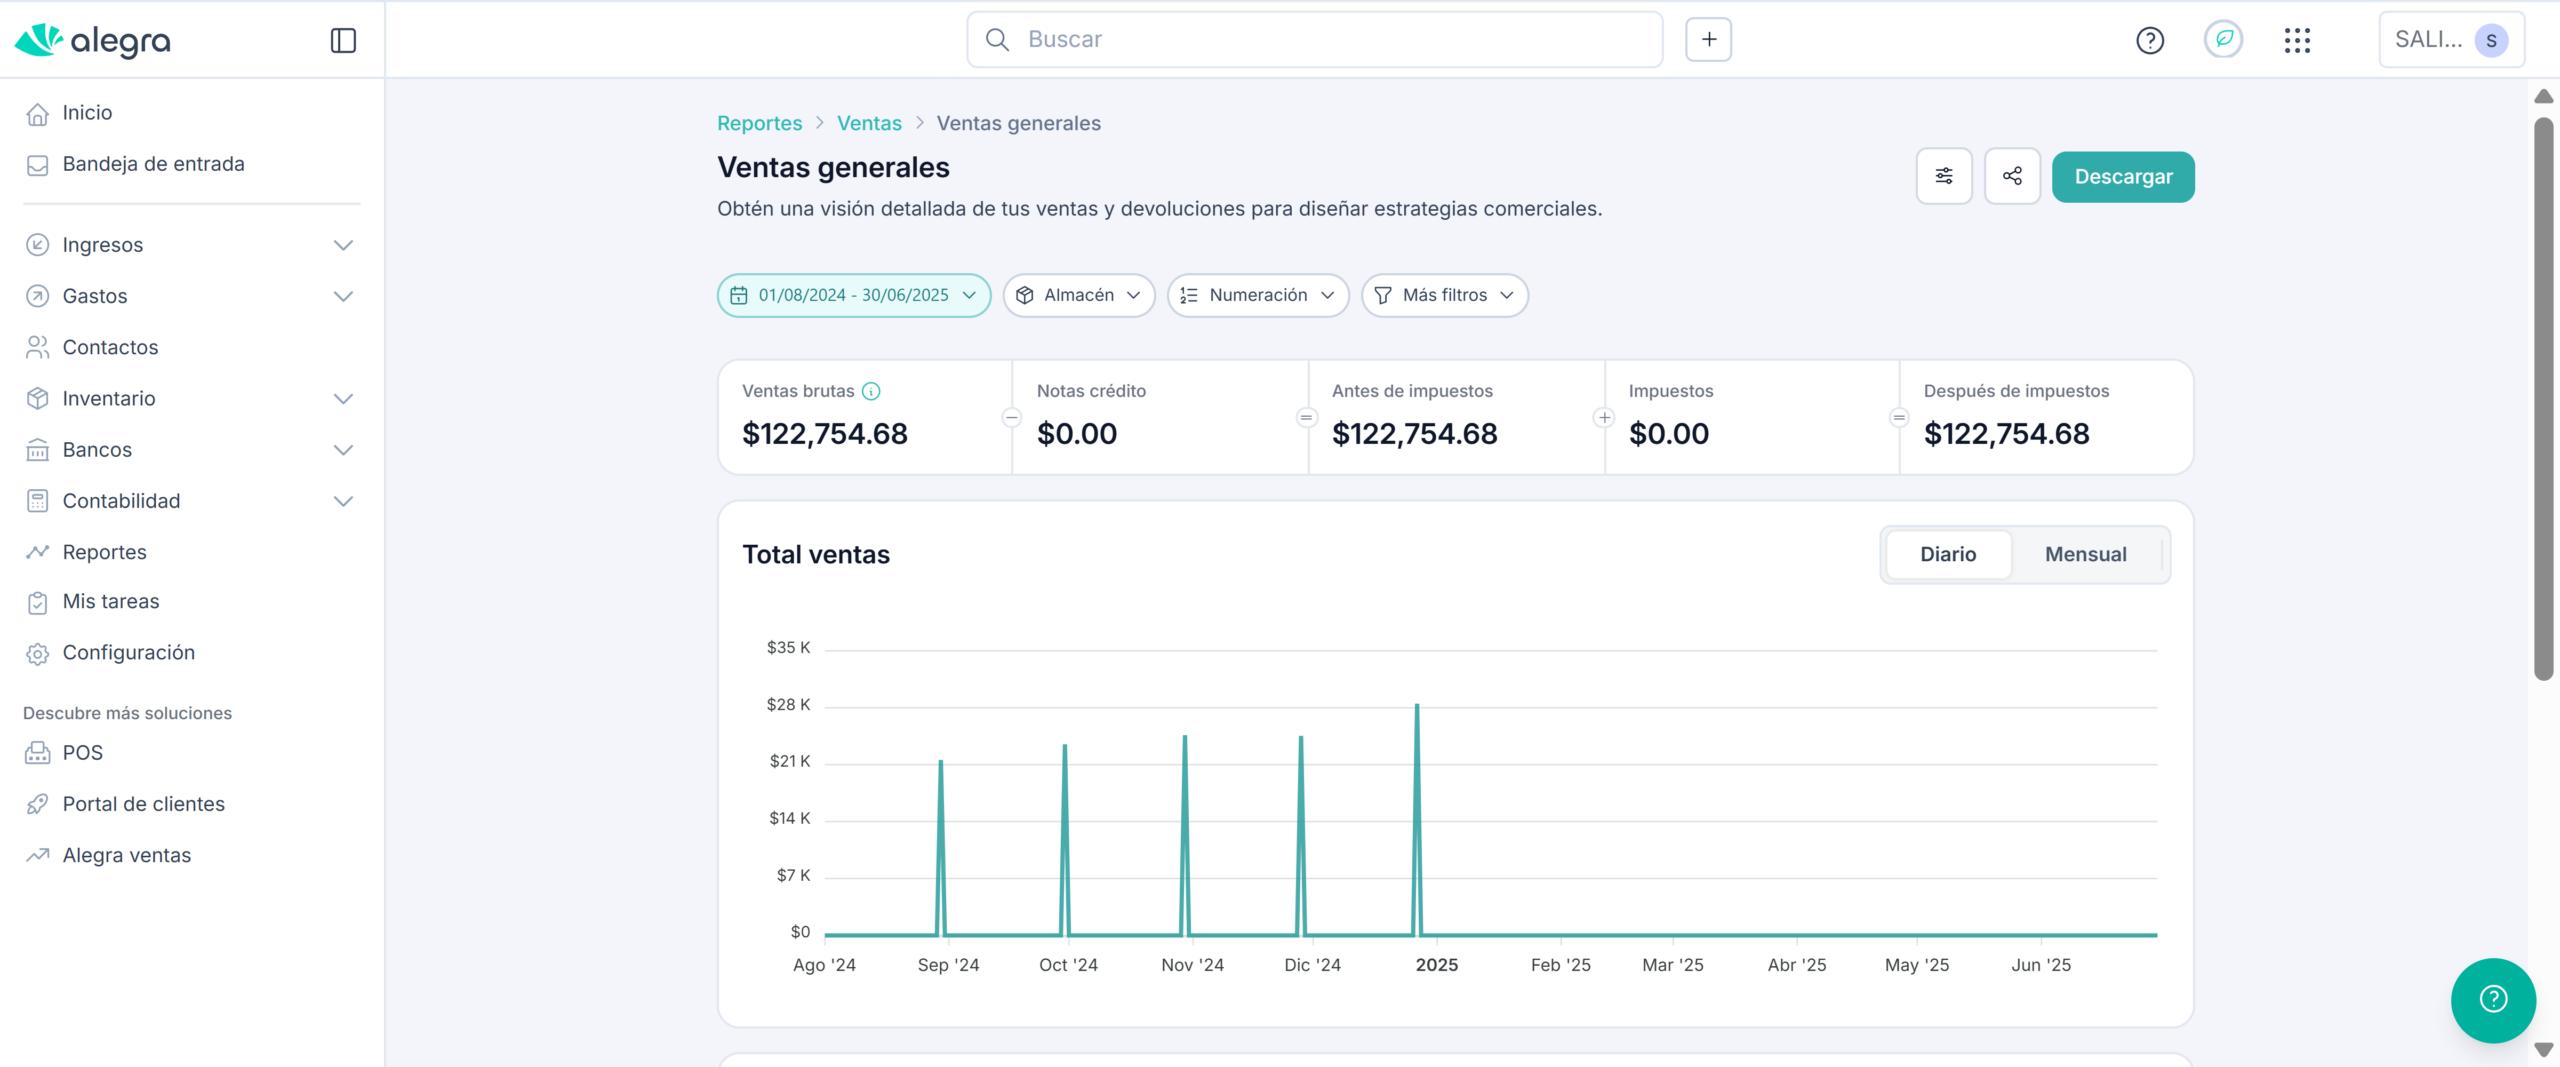Open the help question mark icon in header
This screenshot has width=2560, height=1067.
pyautogui.click(x=2149, y=40)
